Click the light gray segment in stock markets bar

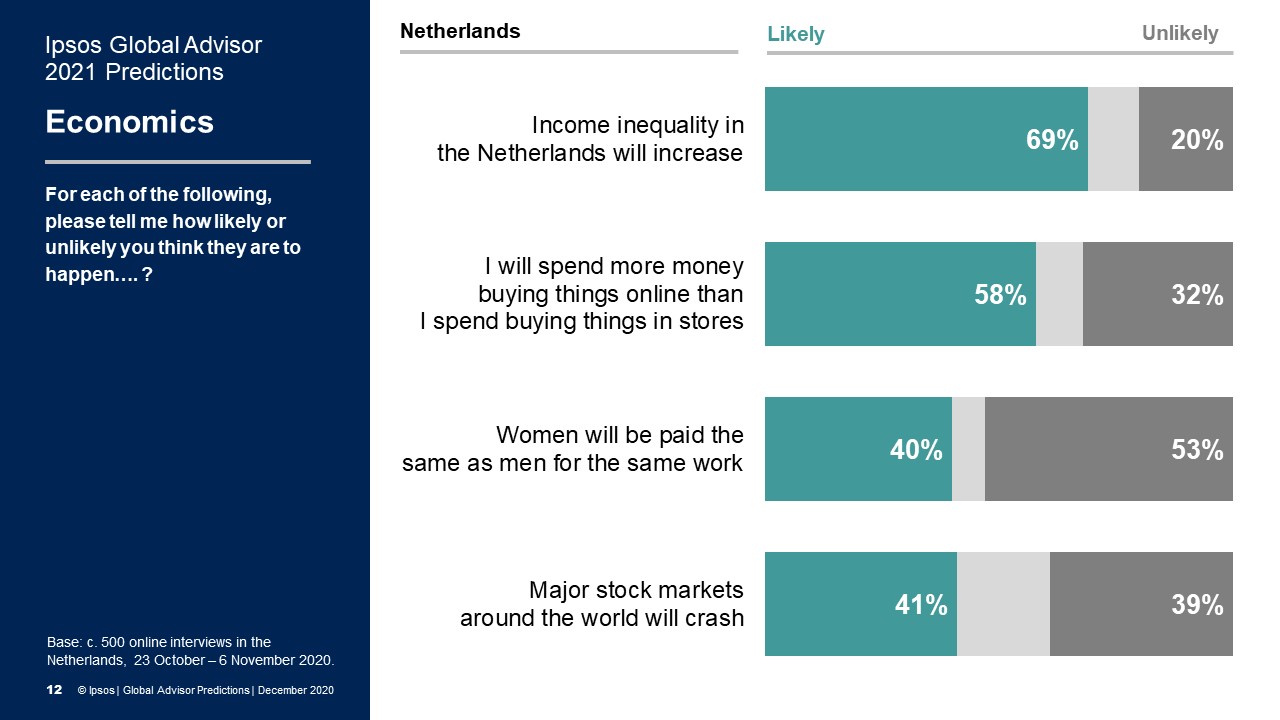pyautogui.click(x=1003, y=604)
